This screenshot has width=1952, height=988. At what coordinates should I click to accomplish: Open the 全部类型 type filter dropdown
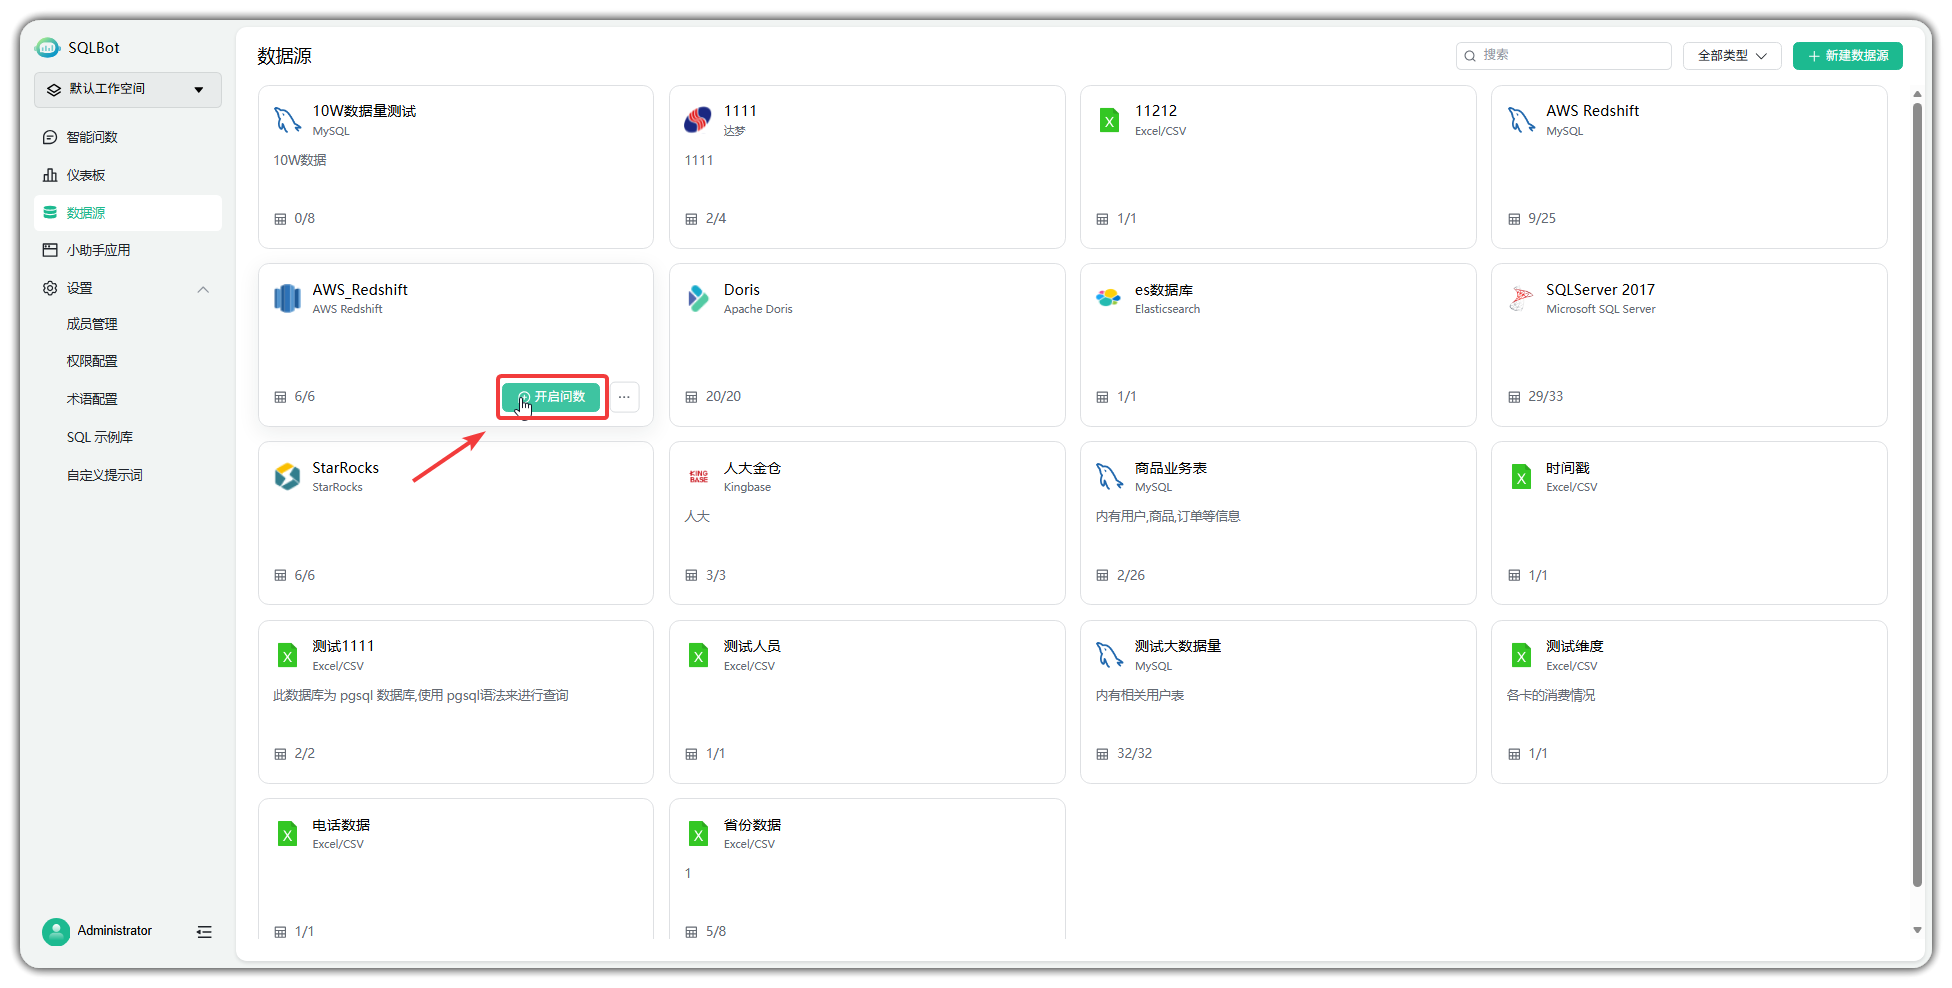[x=1732, y=56]
